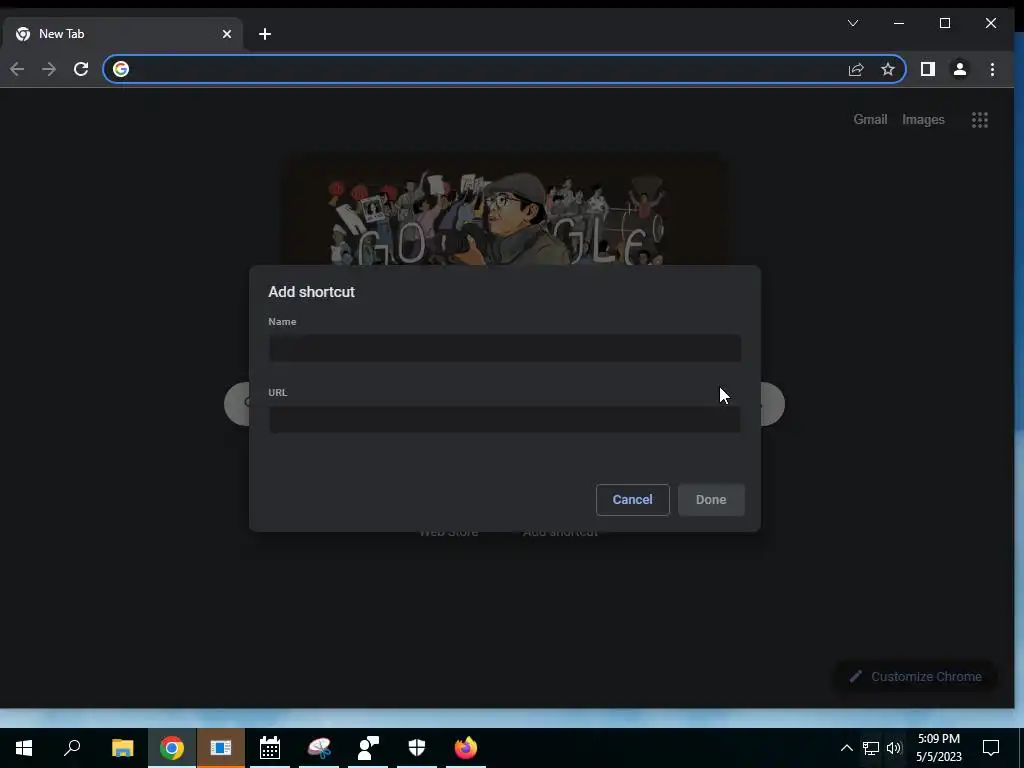Viewport: 1024px width, 768px height.
Task: Open the highlighted blue window app on taskbar
Action: 221,748
